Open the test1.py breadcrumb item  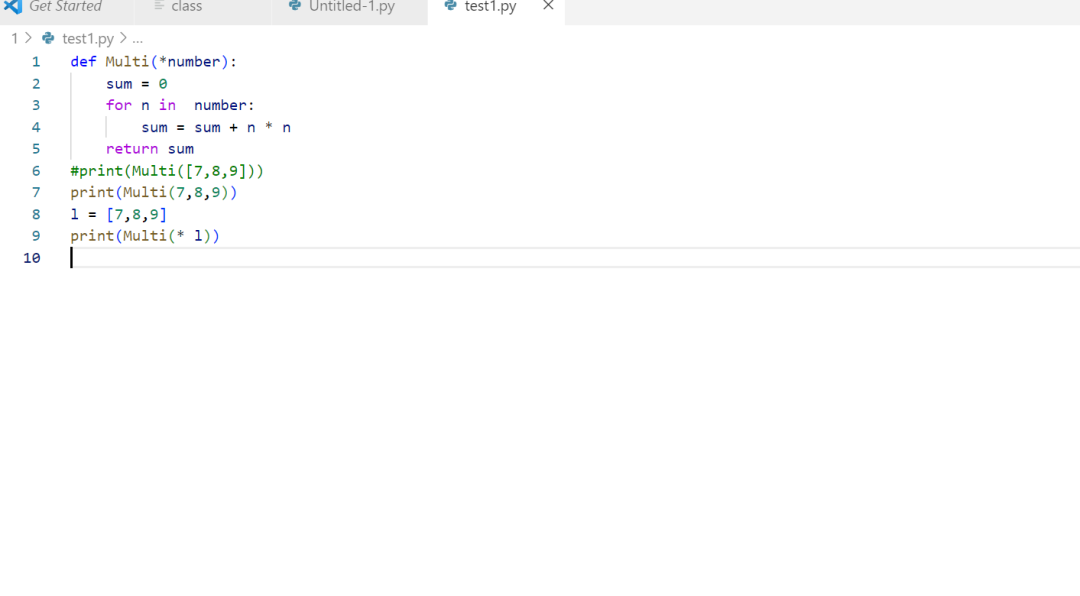87,39
